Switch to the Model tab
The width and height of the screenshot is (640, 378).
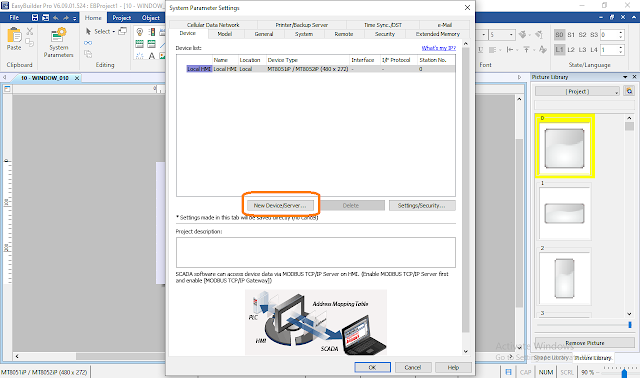pyautogui.click(x=225, y=34)
